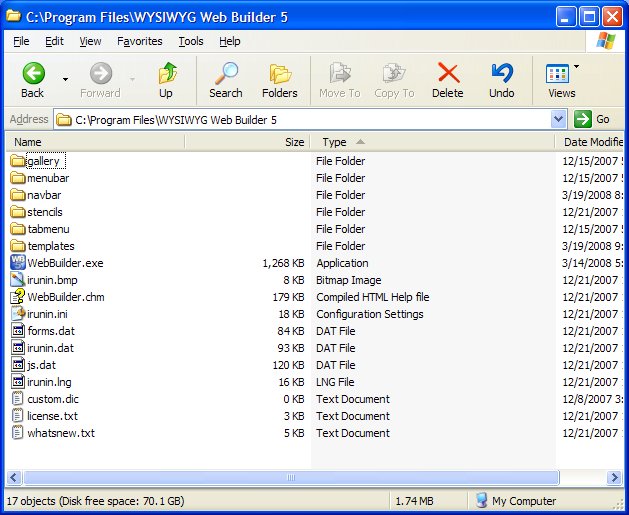Toggle the Folders pane icon
Viewport: 629px width, 515px height.
(280, 74)
